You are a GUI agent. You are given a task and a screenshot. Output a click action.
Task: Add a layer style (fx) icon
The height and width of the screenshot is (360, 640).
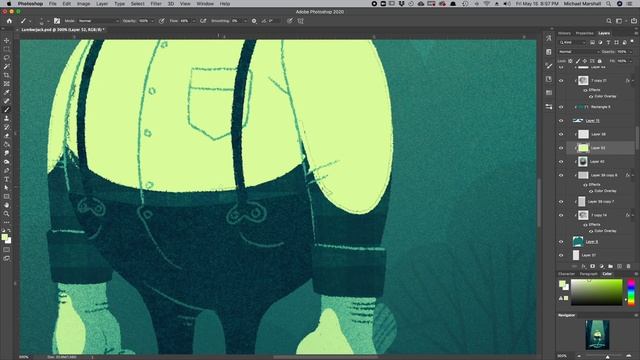pyautogui.click(x=583, y=266)
